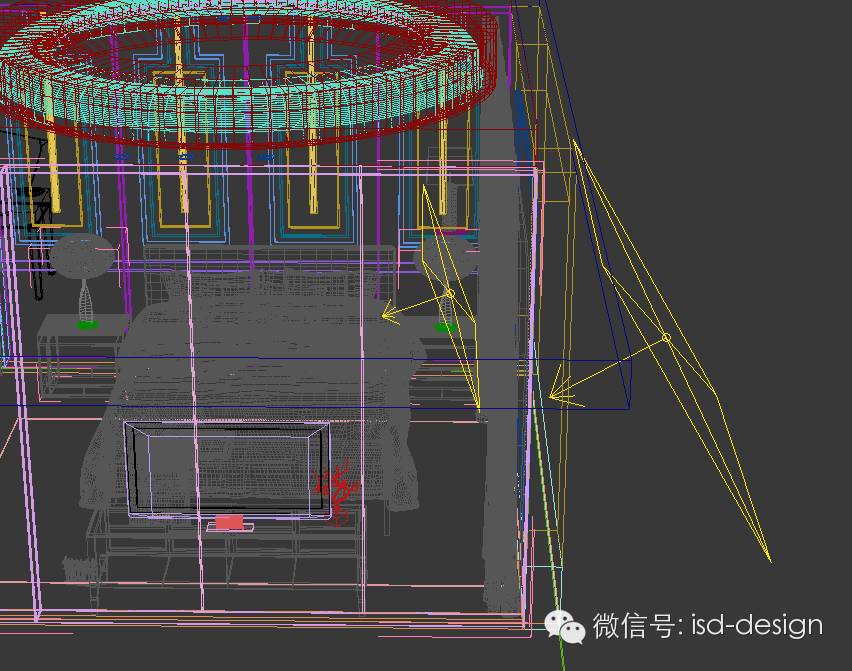
Task: Select the green lamp base on right nightstand
Action: (446, 327)
